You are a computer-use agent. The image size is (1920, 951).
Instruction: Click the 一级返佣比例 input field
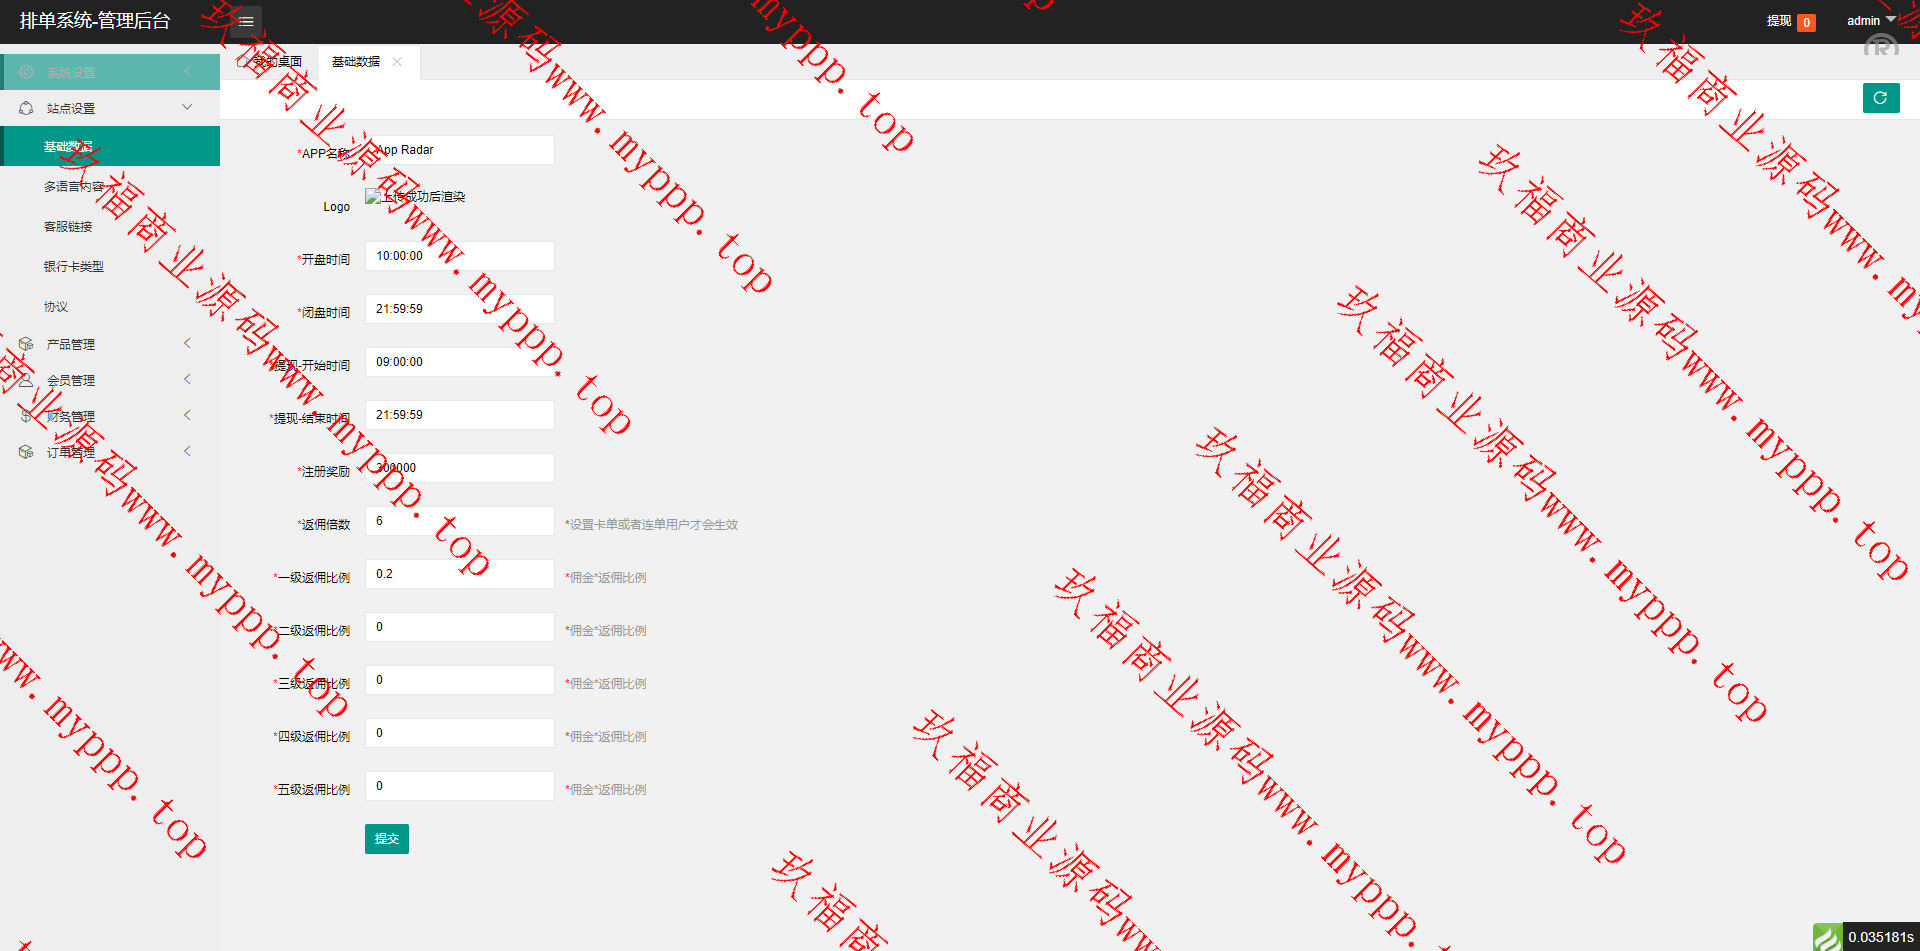click(459, 574)
